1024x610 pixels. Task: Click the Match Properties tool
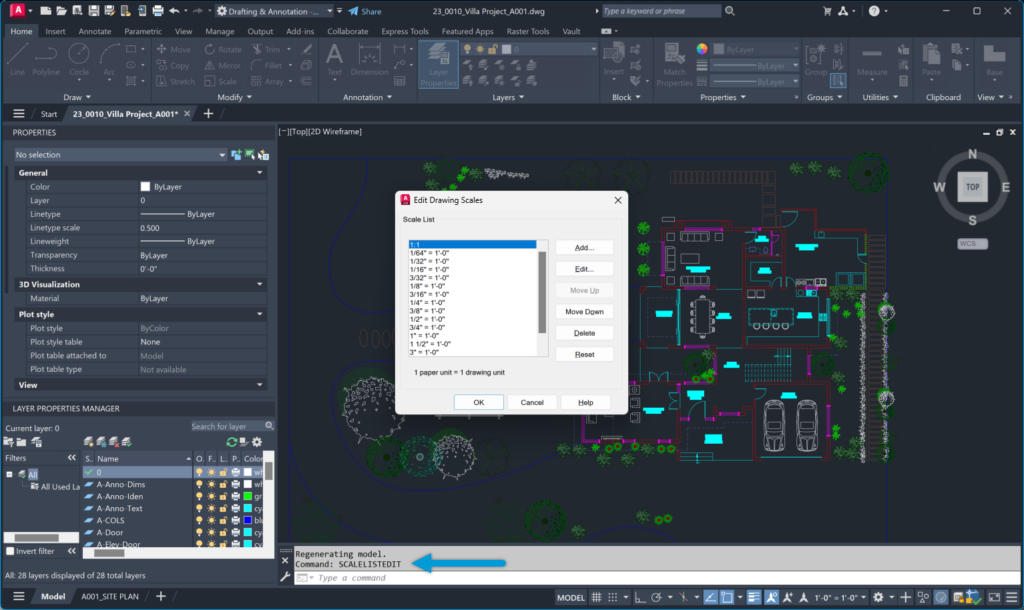click(x=675, y=62)
